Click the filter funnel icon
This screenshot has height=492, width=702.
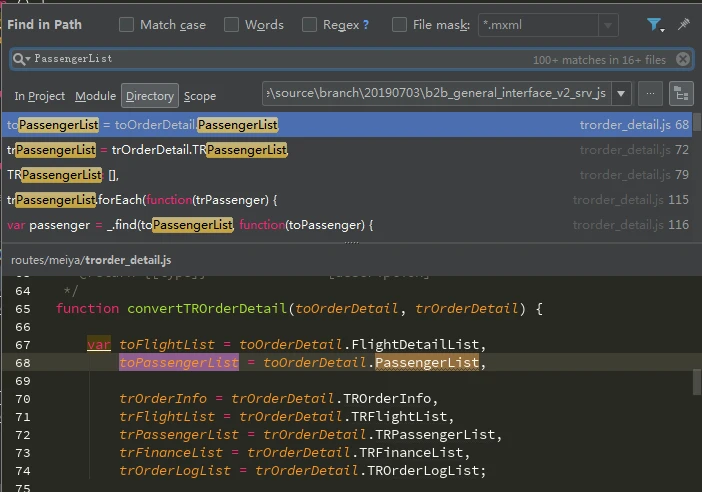pos(654,25)
